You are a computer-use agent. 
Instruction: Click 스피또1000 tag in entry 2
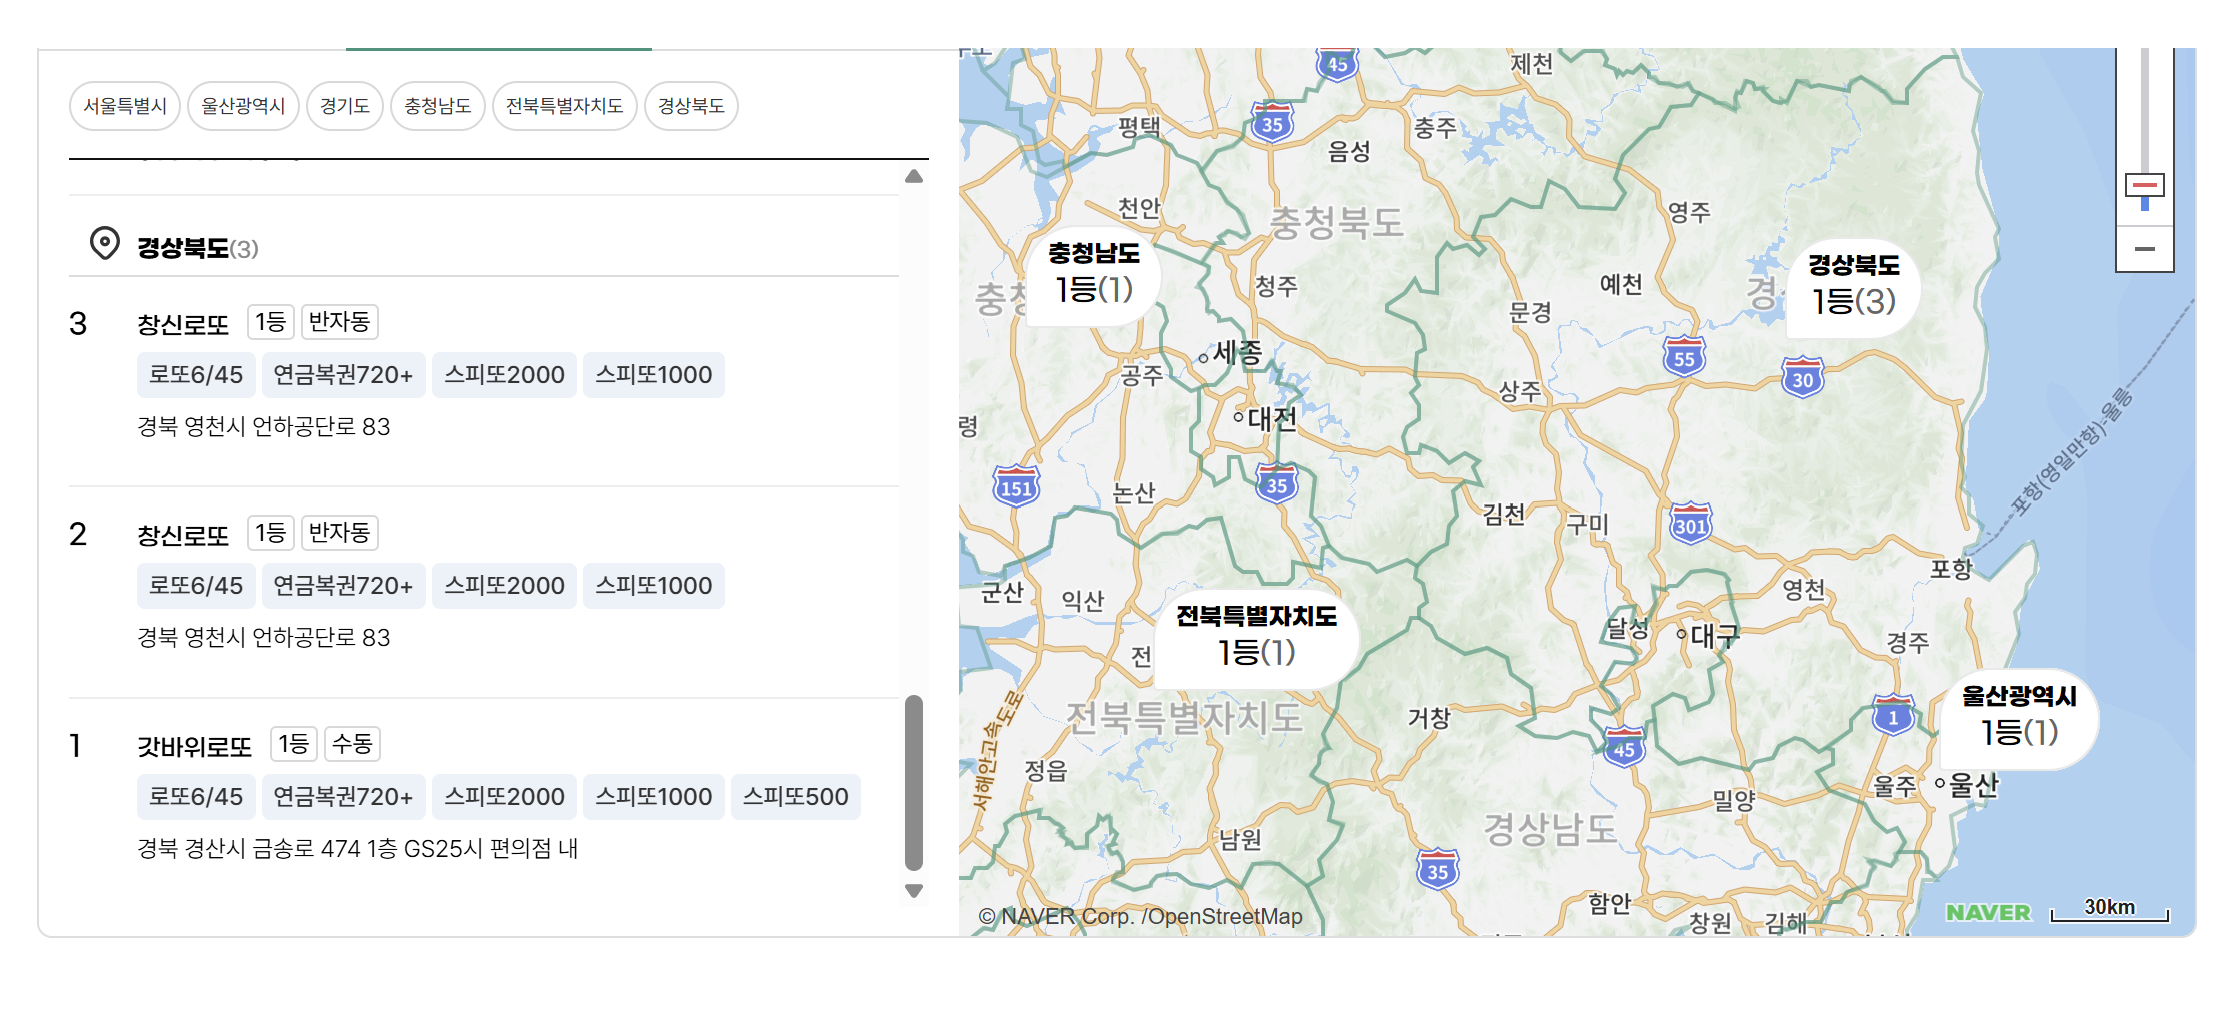tap(654, 586)
